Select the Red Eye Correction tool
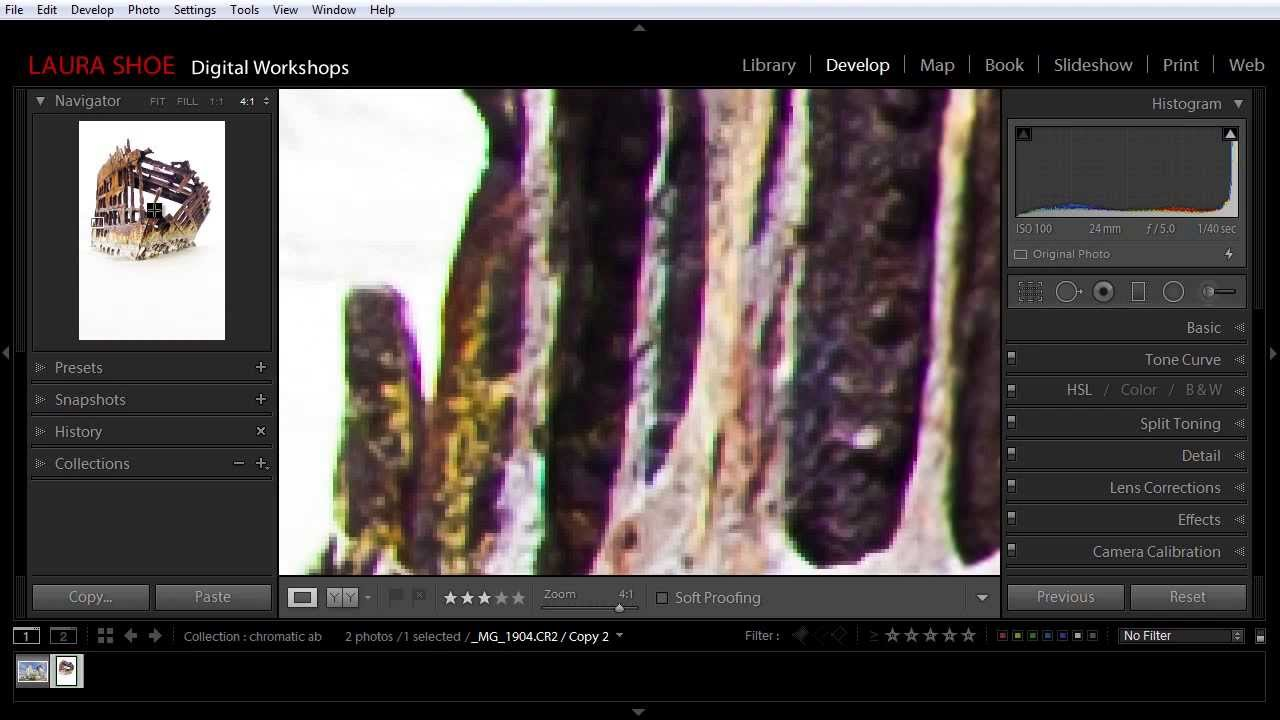The width and height of the screenshot is (1280, 720). point(1104,291)
